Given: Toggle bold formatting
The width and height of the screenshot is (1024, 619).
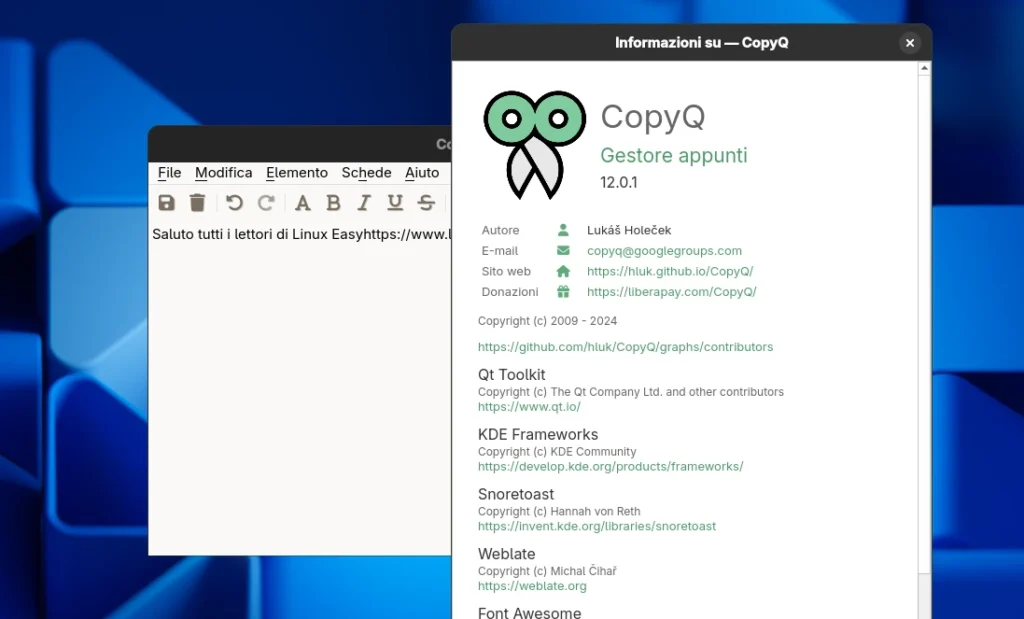Looking at the screenshot, I should point(332,202).
